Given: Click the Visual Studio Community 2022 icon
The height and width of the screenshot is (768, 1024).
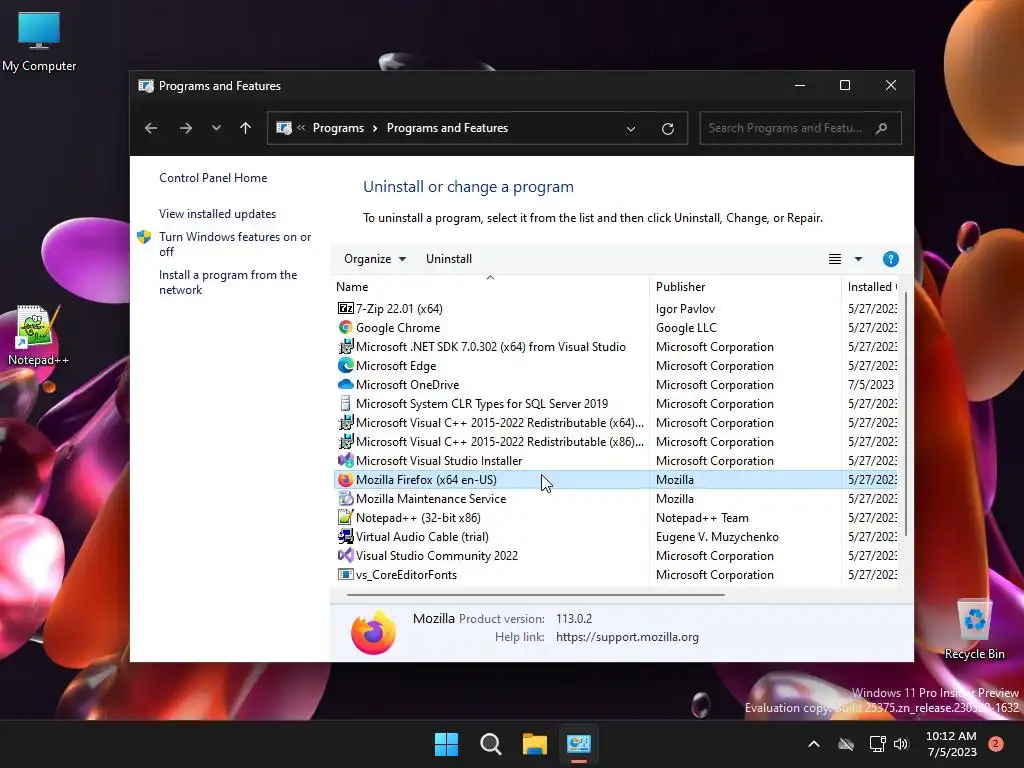Looking at the screenshot, I should [x=345, y=555].
